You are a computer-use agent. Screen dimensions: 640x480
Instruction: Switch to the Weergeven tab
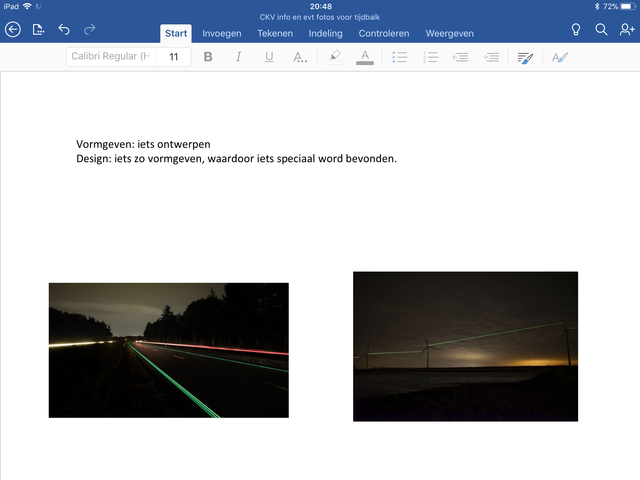click(x=449, y=33)
